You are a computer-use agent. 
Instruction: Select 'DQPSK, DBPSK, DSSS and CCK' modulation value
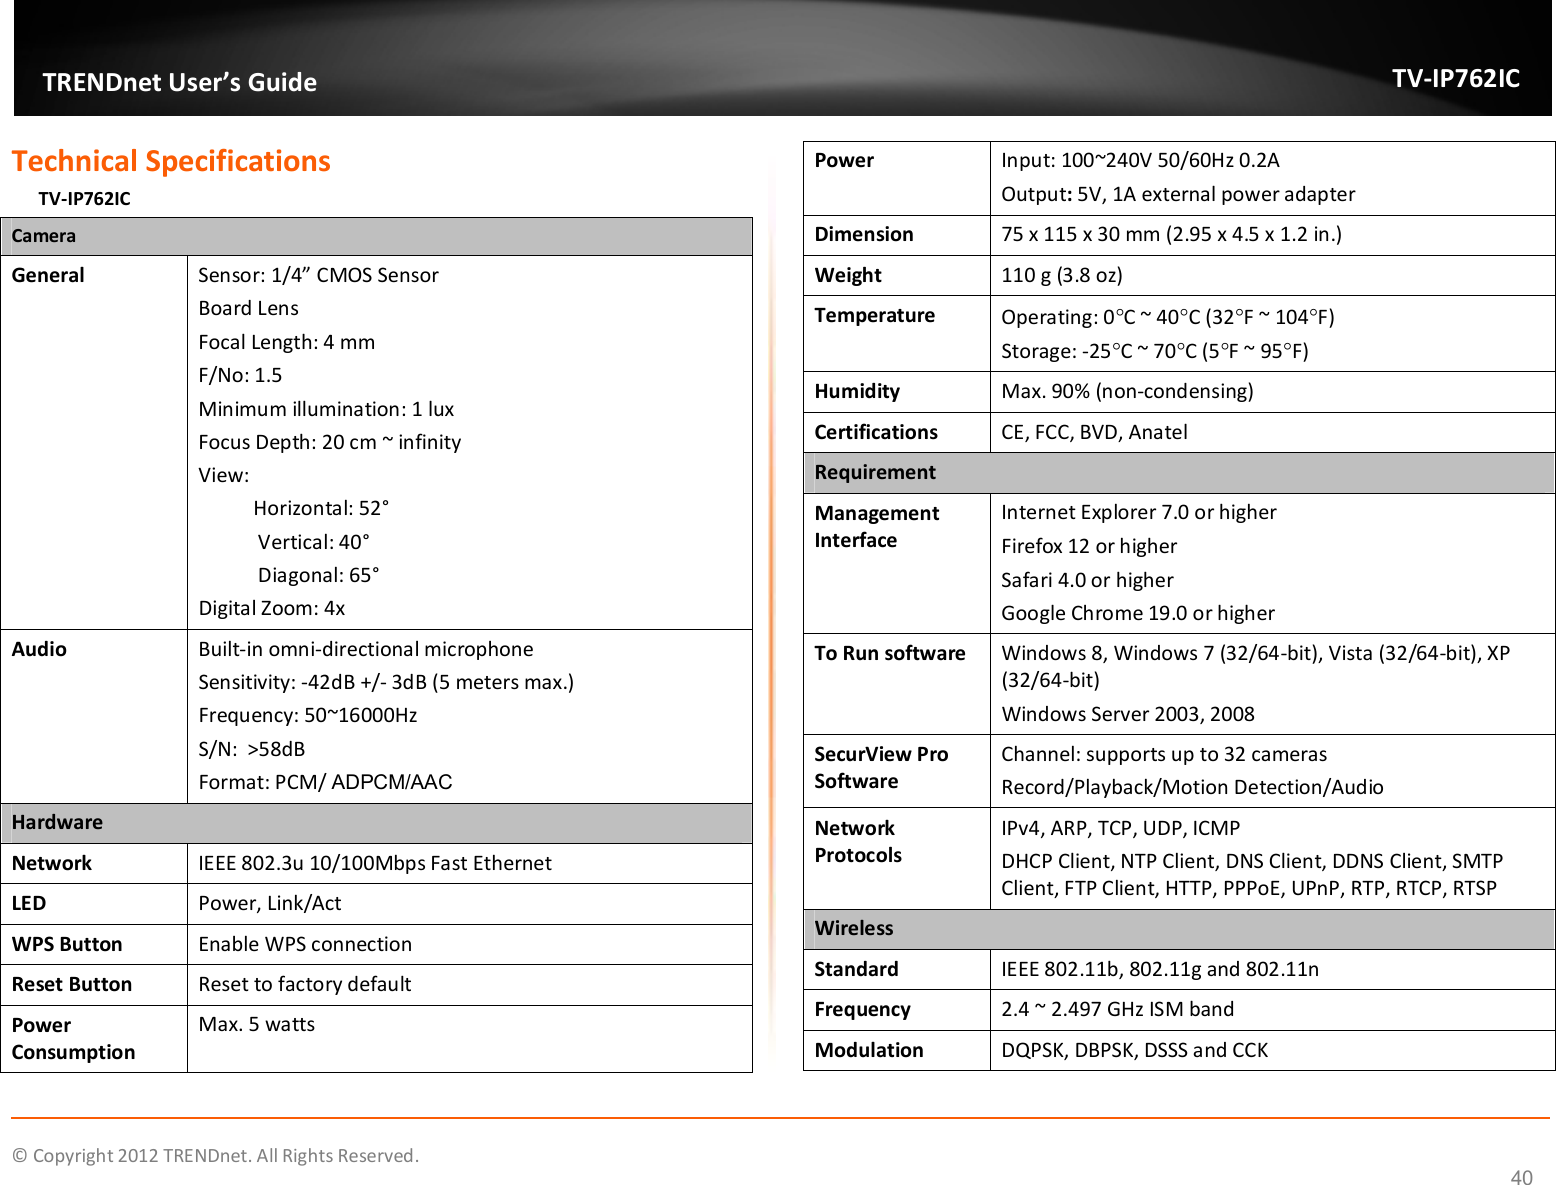[1135, 1050]
